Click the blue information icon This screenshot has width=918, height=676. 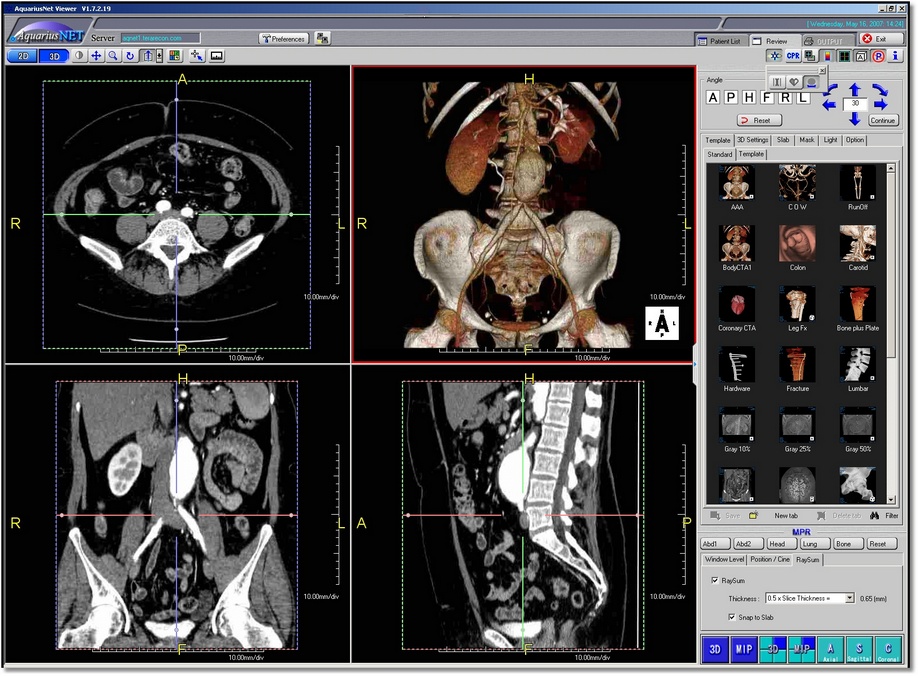point(896,56)
